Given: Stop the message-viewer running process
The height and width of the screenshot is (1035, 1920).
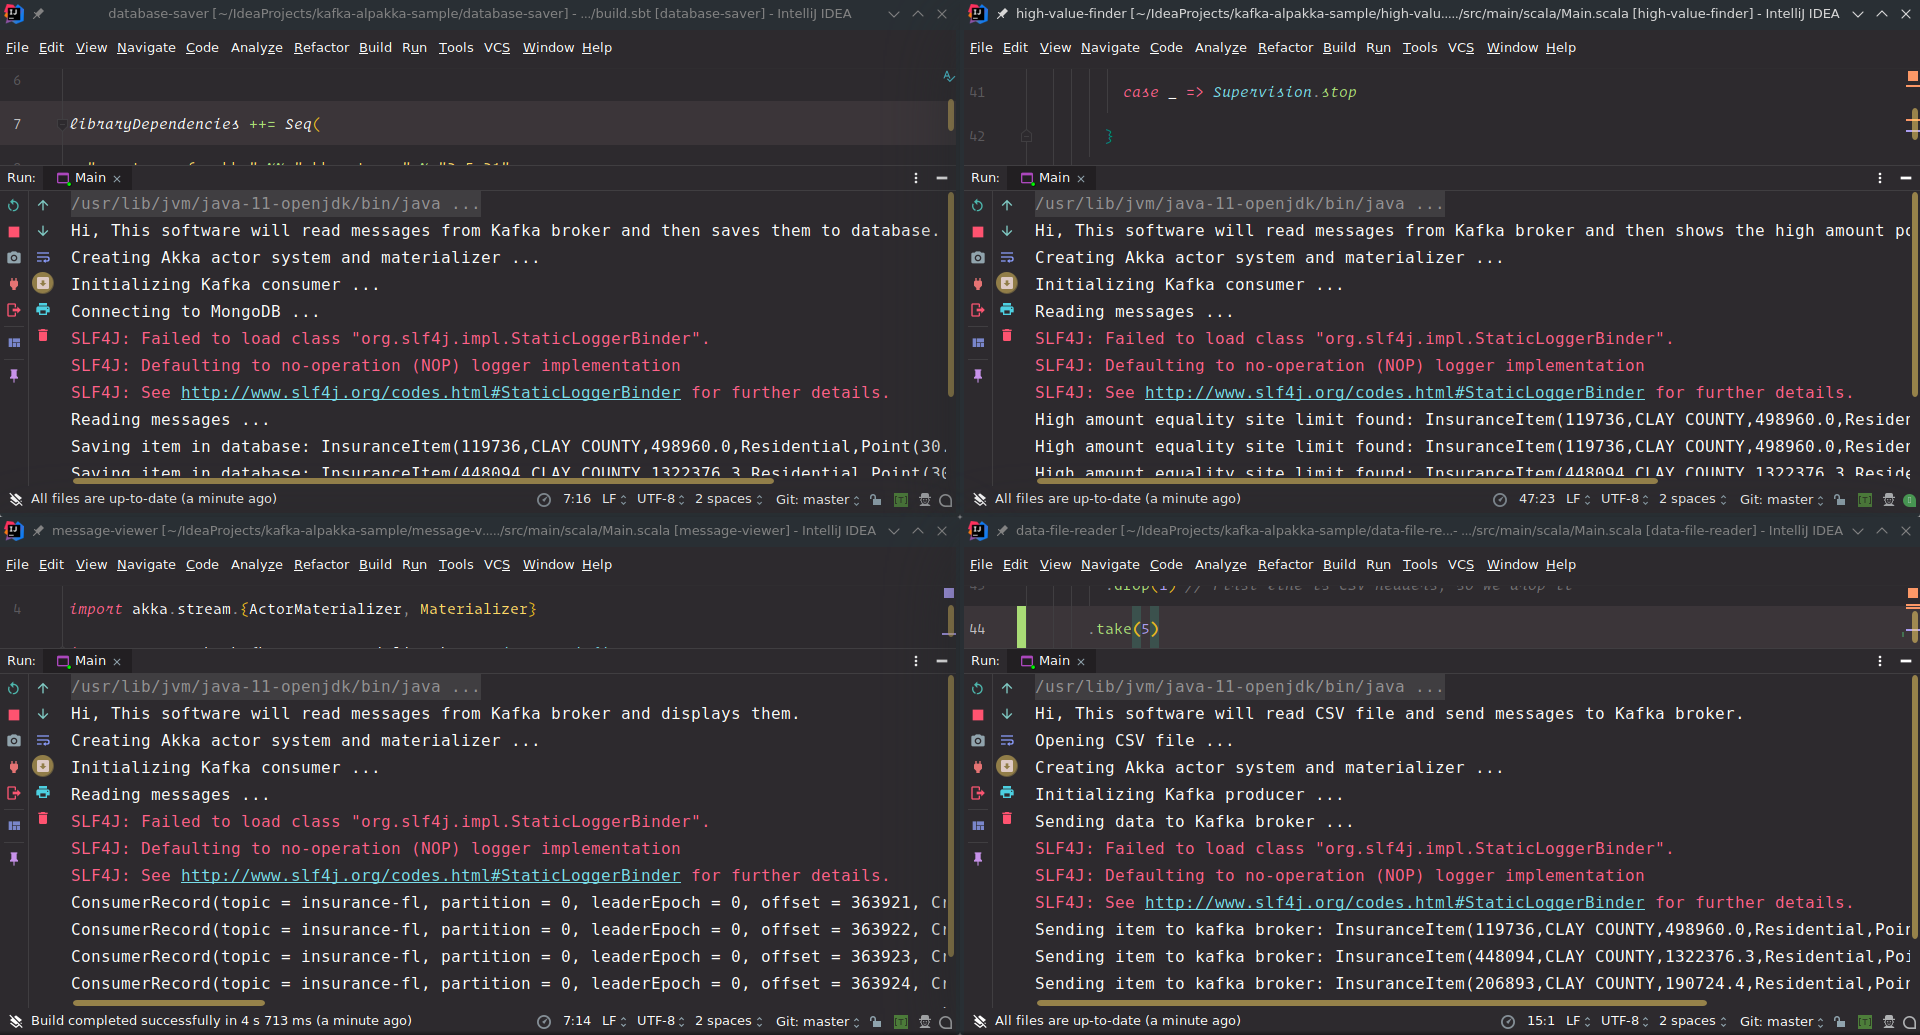Looking at the screenshot, I should pos(14,714).
